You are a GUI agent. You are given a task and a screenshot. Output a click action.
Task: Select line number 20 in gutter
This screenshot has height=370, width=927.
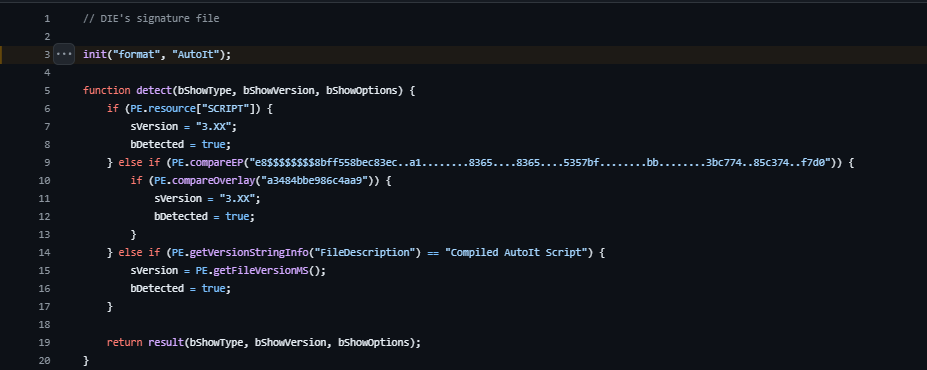[44, 361]
